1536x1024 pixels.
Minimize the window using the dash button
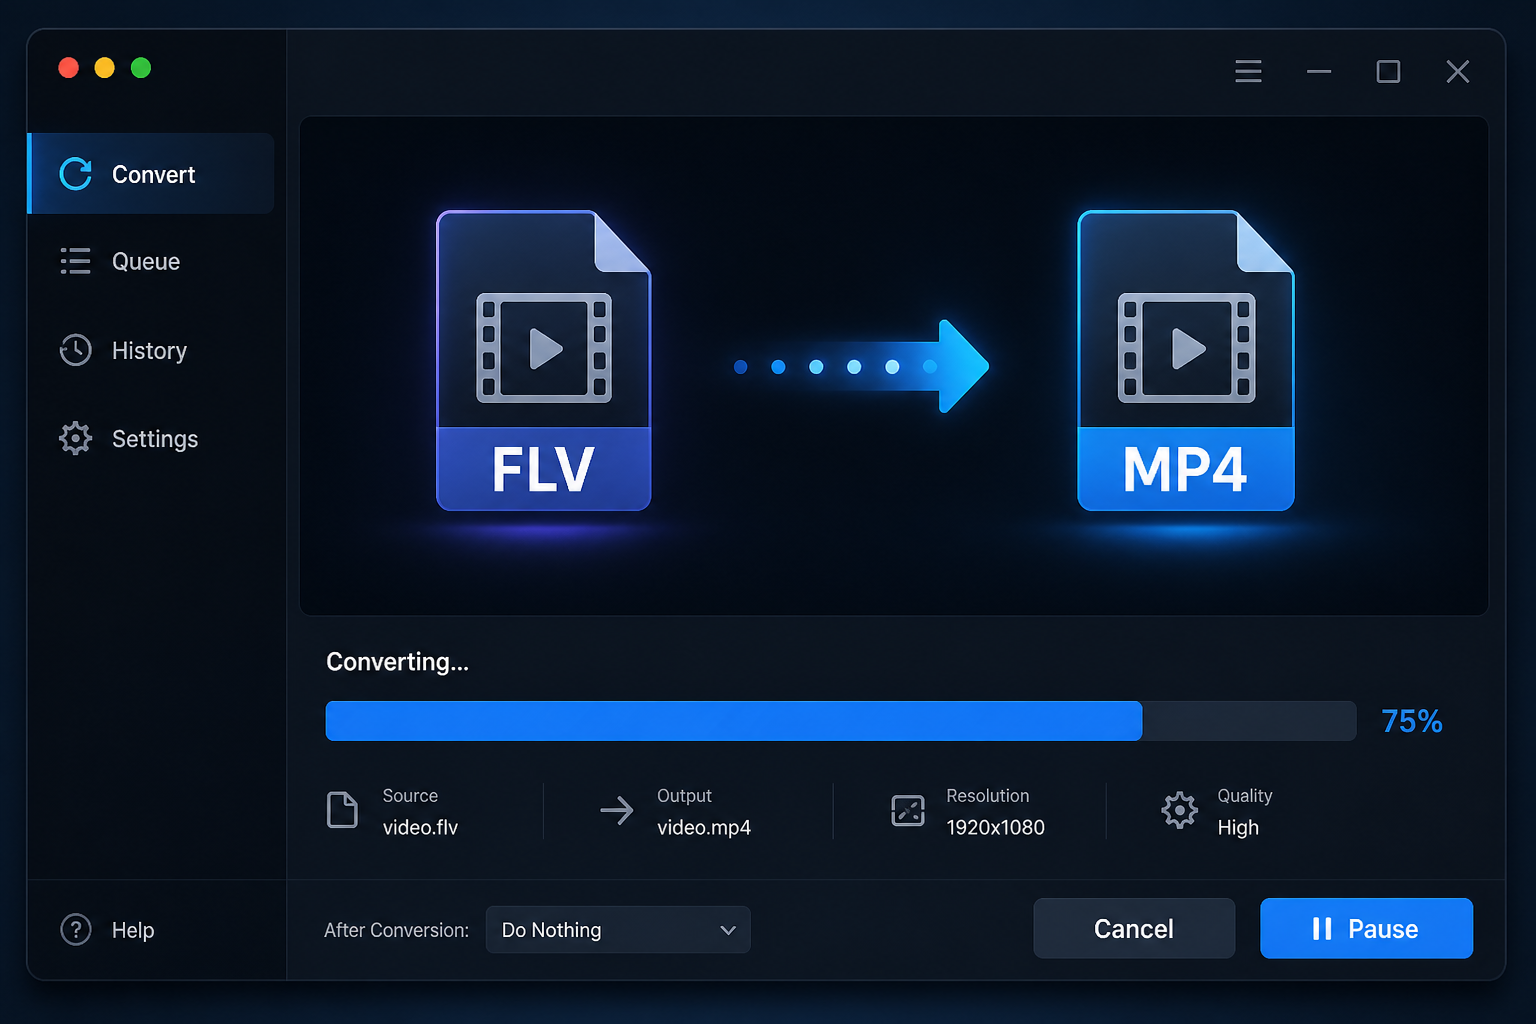[x=1319, y=71]
